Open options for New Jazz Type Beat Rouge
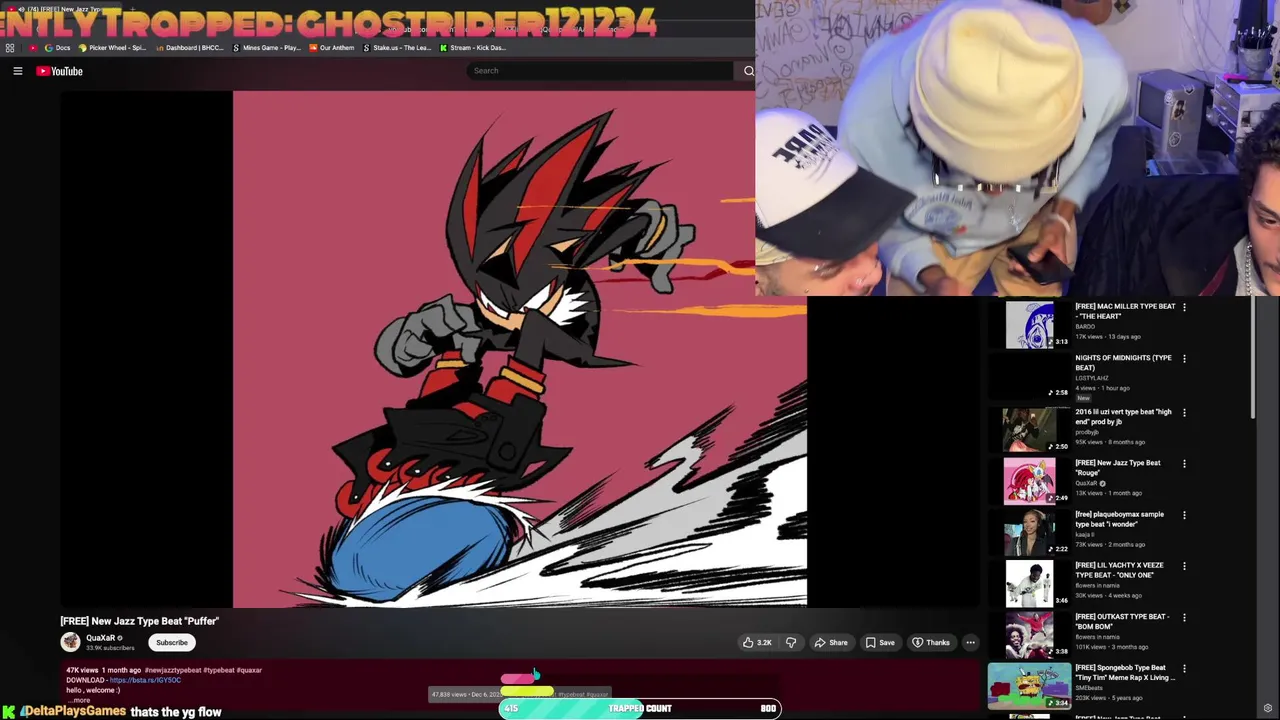The height and width of the screenshot is (720, 1280). coord(1184,464)
